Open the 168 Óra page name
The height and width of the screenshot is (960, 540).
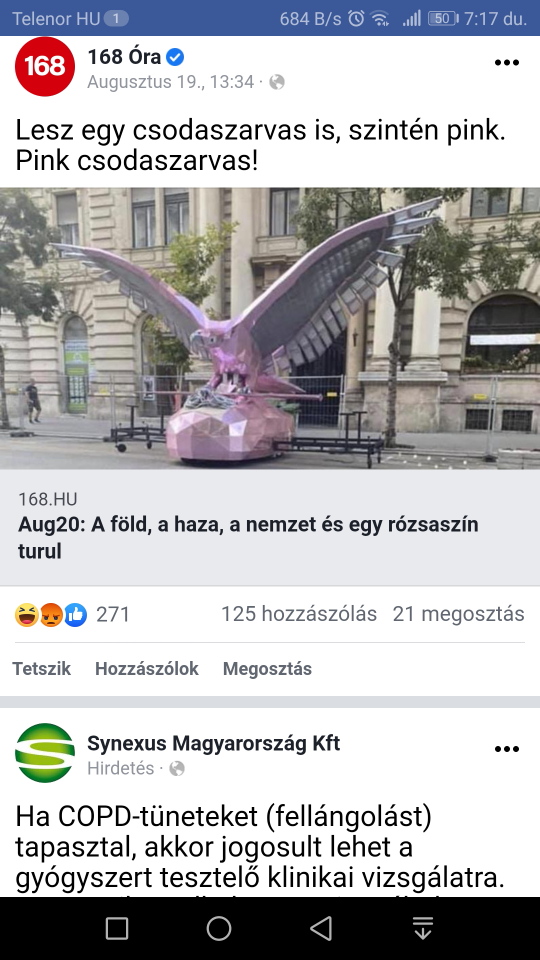[x=124, y=57]
